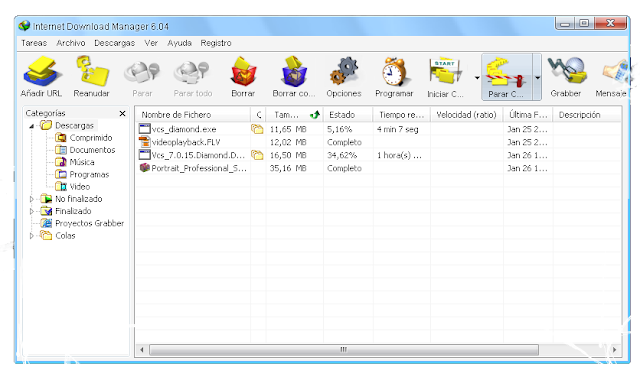Sort by Tiempo restante column header

401,115
